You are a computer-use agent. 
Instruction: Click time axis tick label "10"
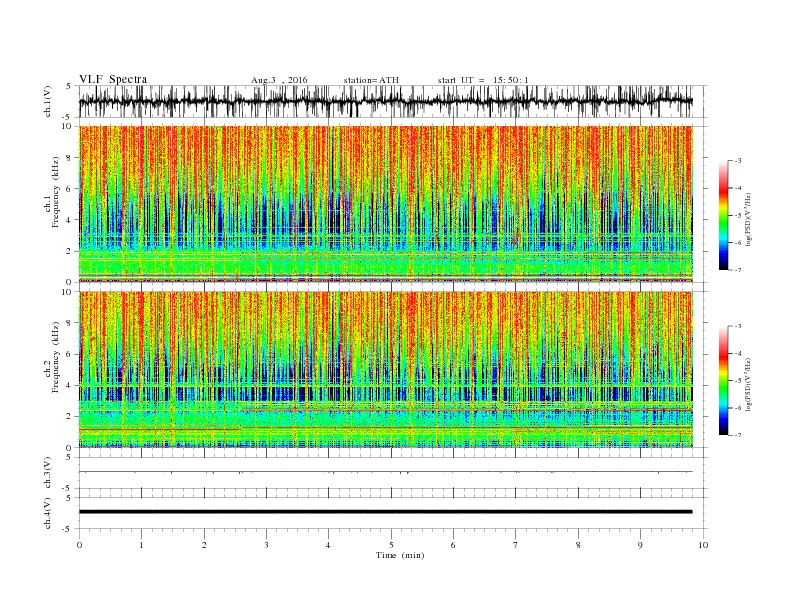click(703, 545)
